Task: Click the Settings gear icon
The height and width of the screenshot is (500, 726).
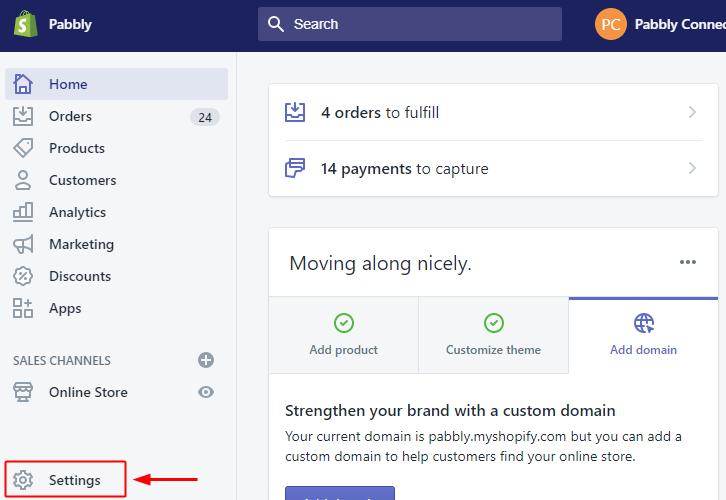Action: pos(24,480)
